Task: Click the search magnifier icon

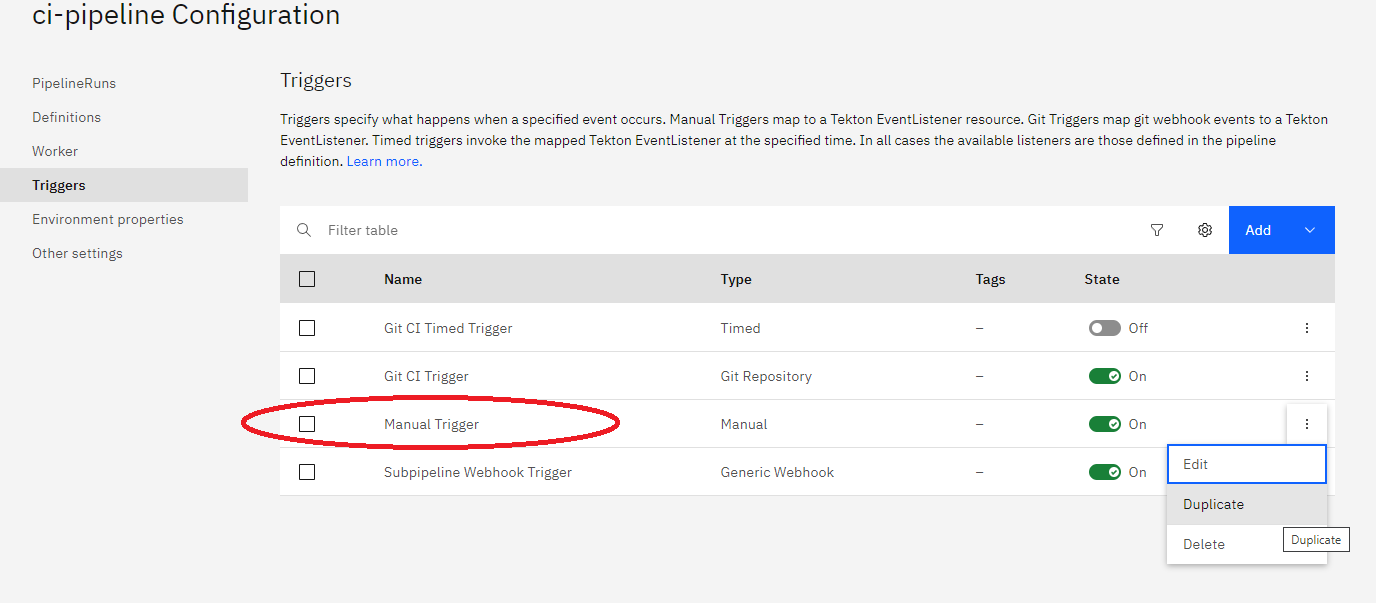Action: [x=304, y=230]
